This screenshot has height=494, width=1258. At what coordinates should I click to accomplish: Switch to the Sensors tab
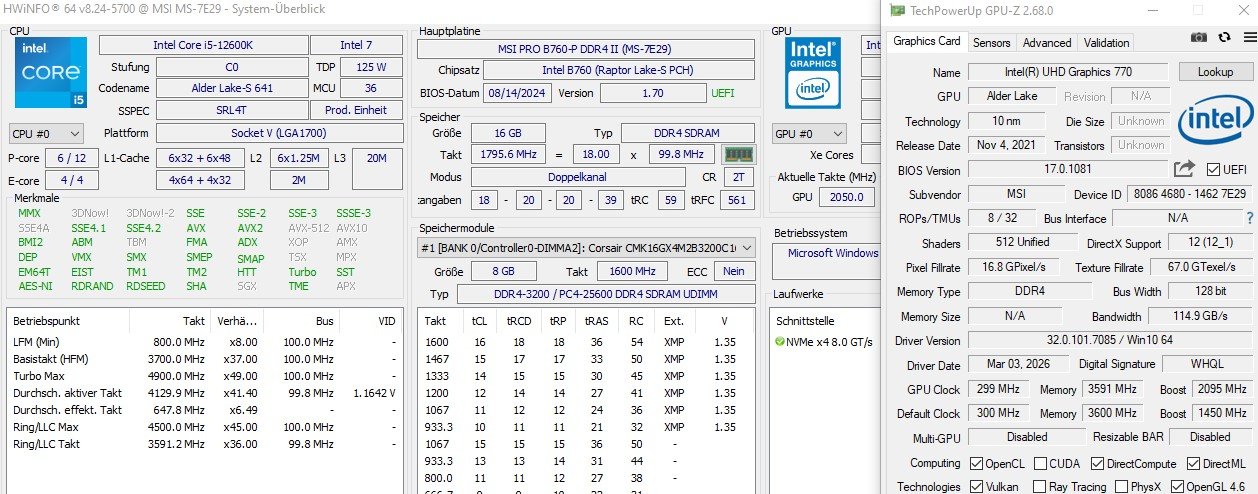991,43
